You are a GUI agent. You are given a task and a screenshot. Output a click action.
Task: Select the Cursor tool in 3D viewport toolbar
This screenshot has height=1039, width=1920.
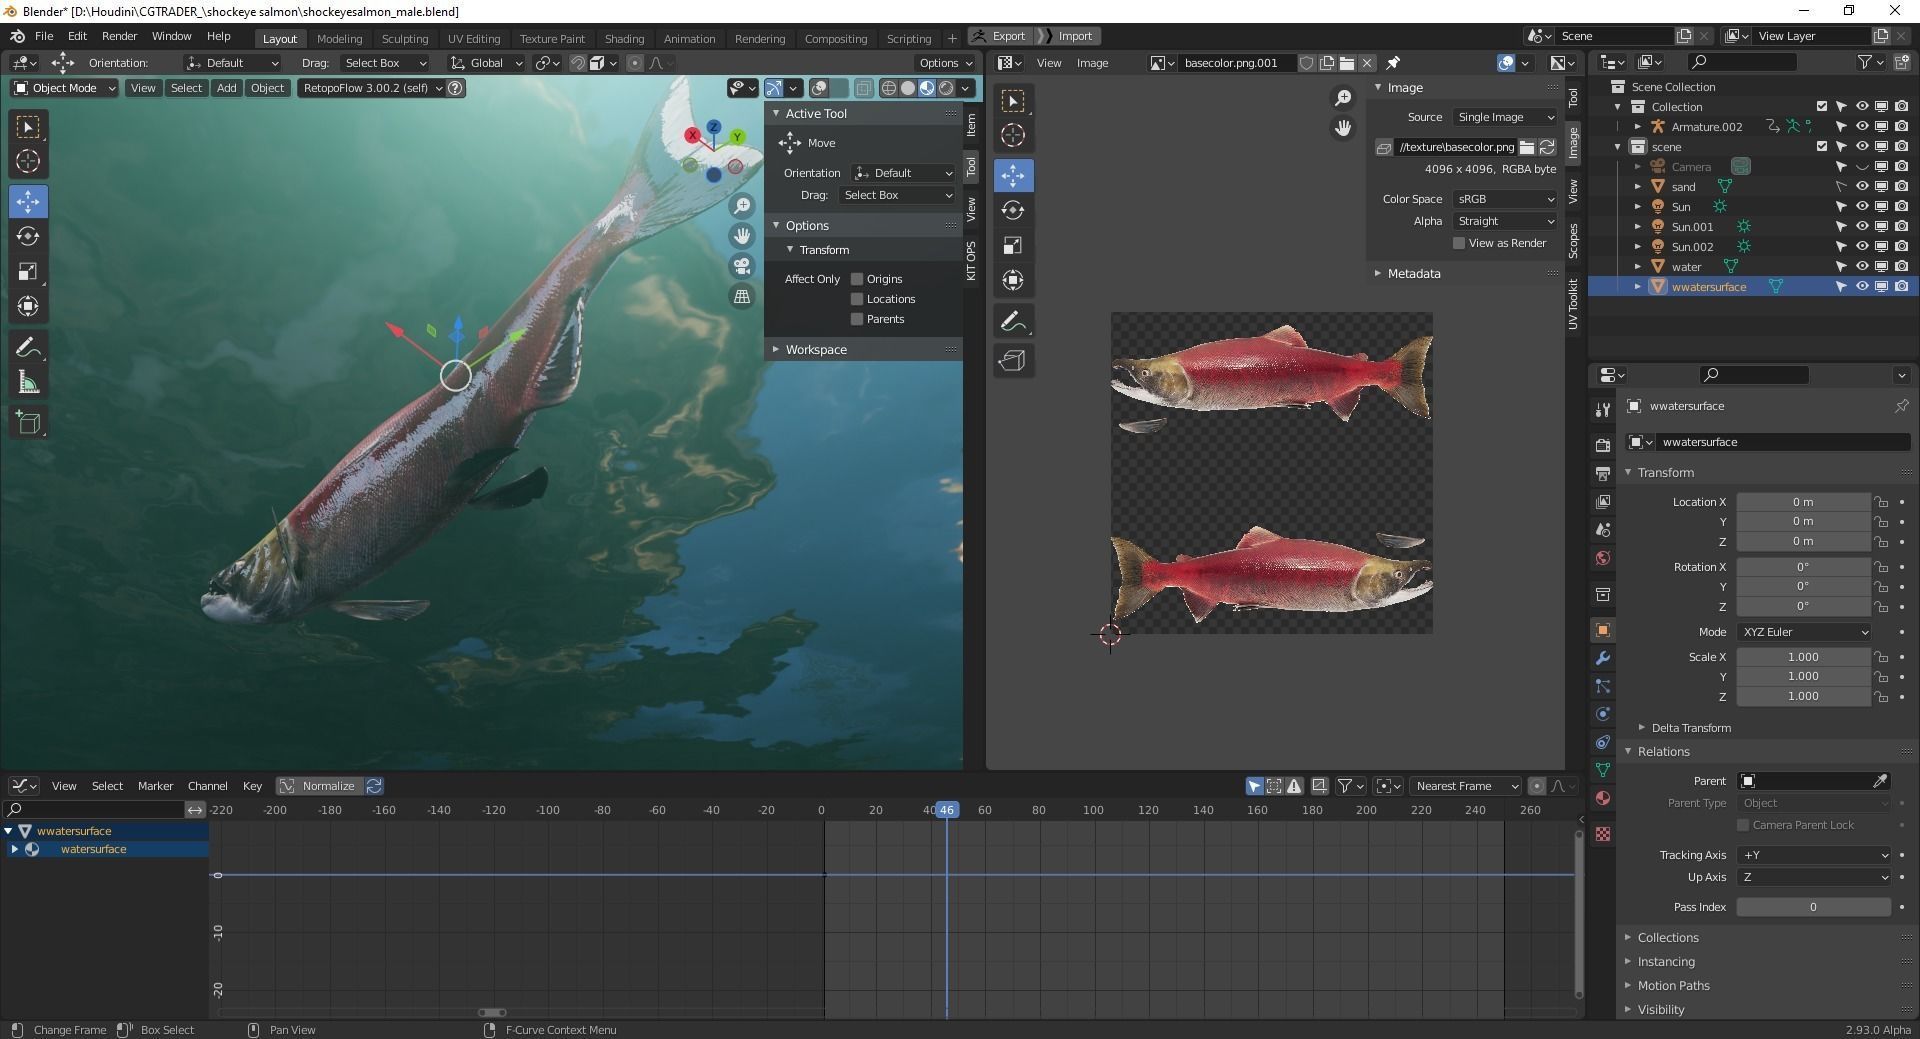(x=28, y=161)
